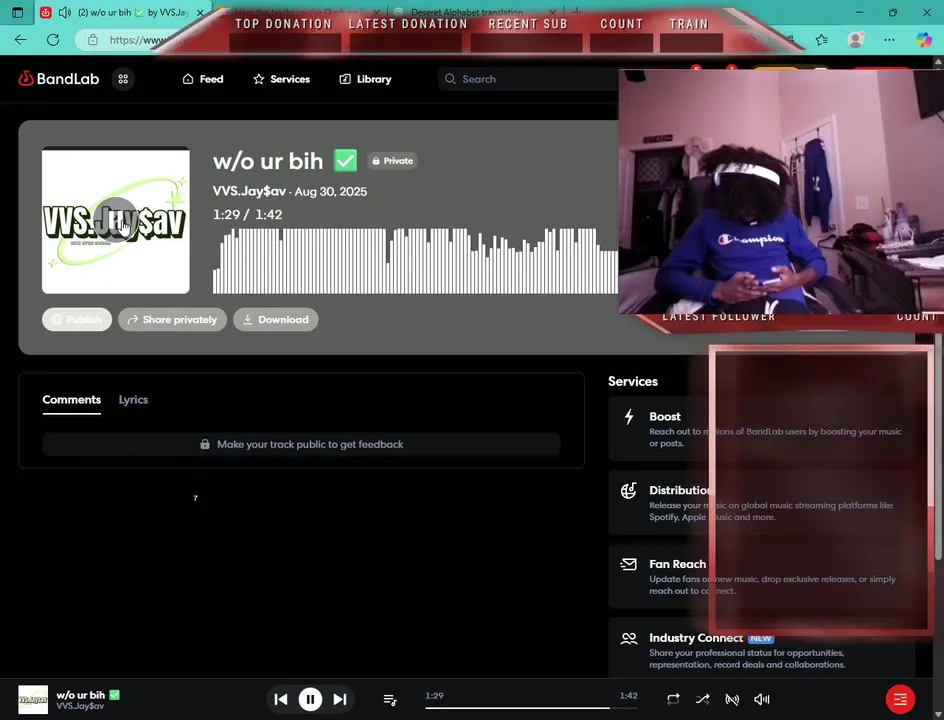Open the Library menu
This screenshot has height=720, width=944.
tap(365, 79)
